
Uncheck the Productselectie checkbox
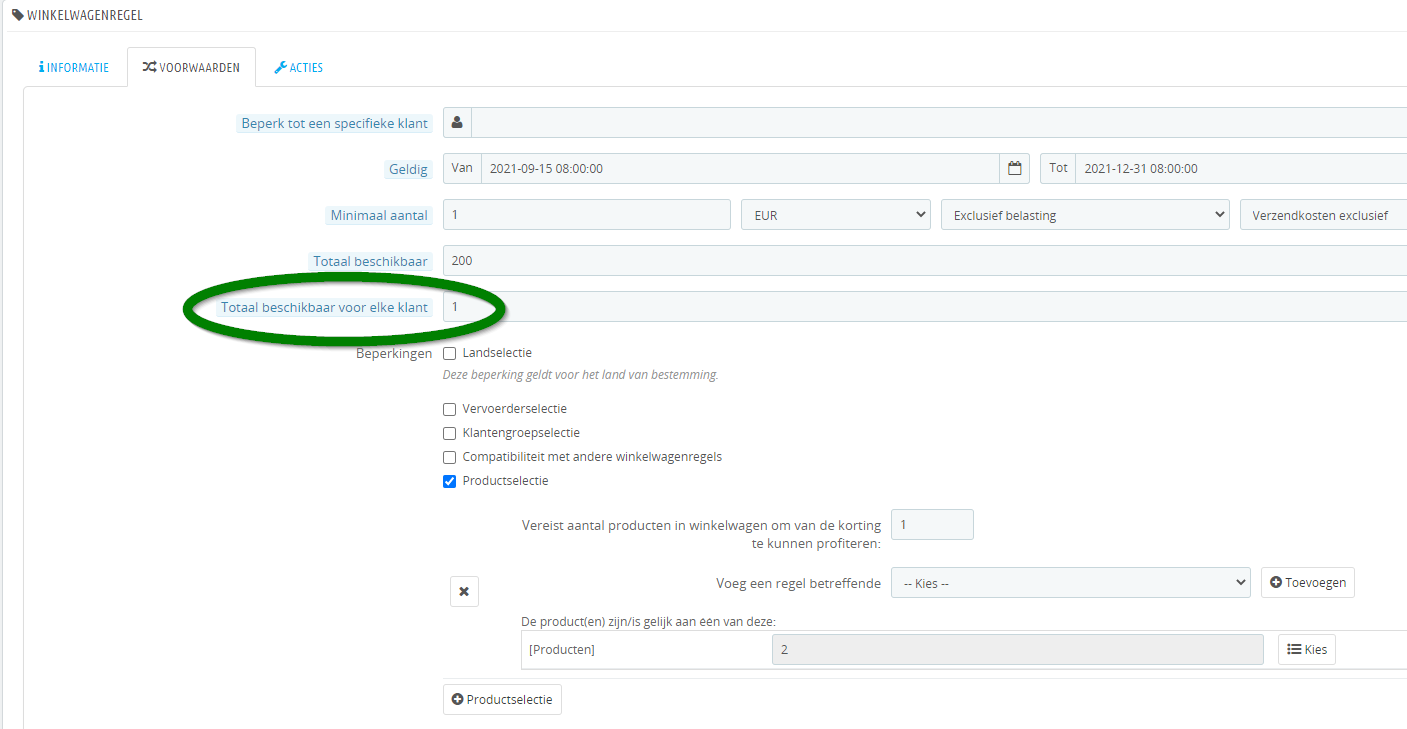450,481
